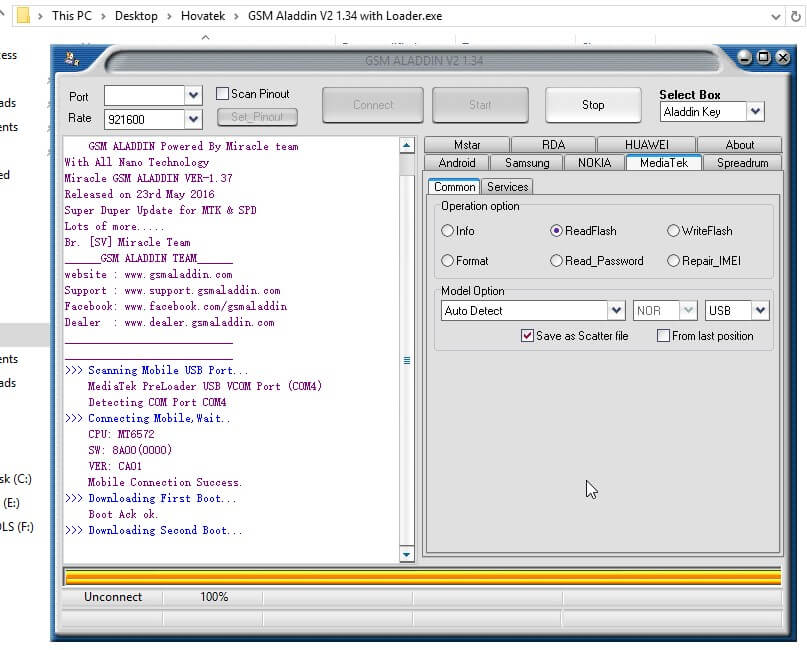The image size is (807, 650).
Task: Select the Common sub-tab
Action: (454, 187)
